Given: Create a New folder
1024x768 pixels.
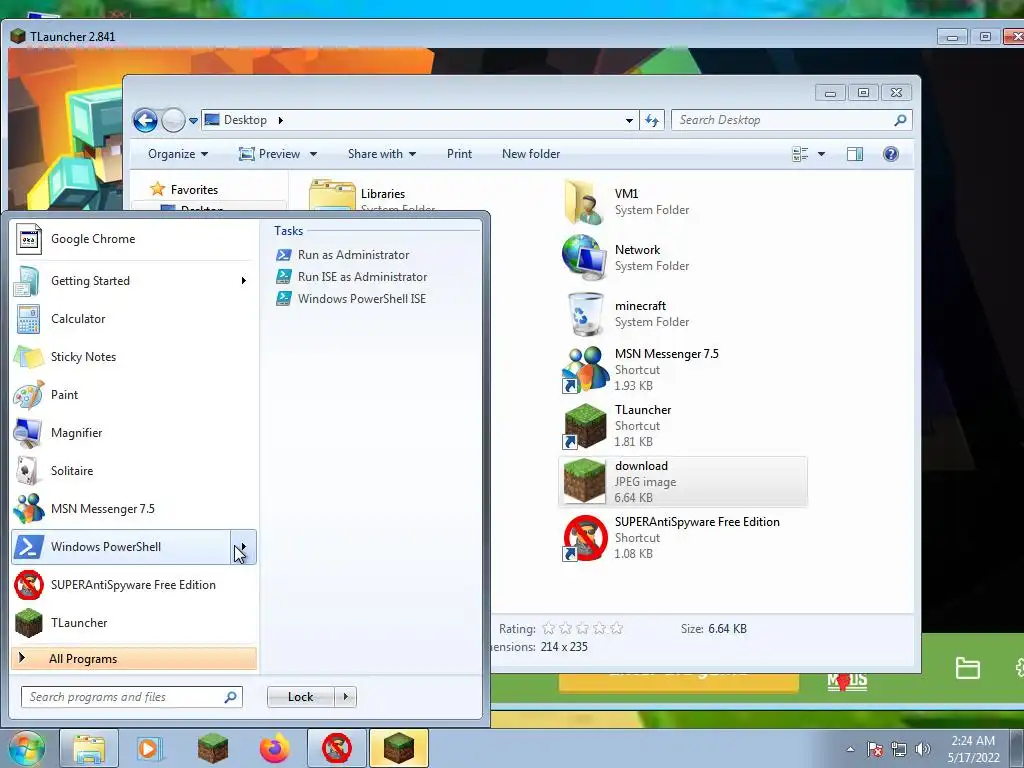Looking at the screenshot, I should coord(531,154).
